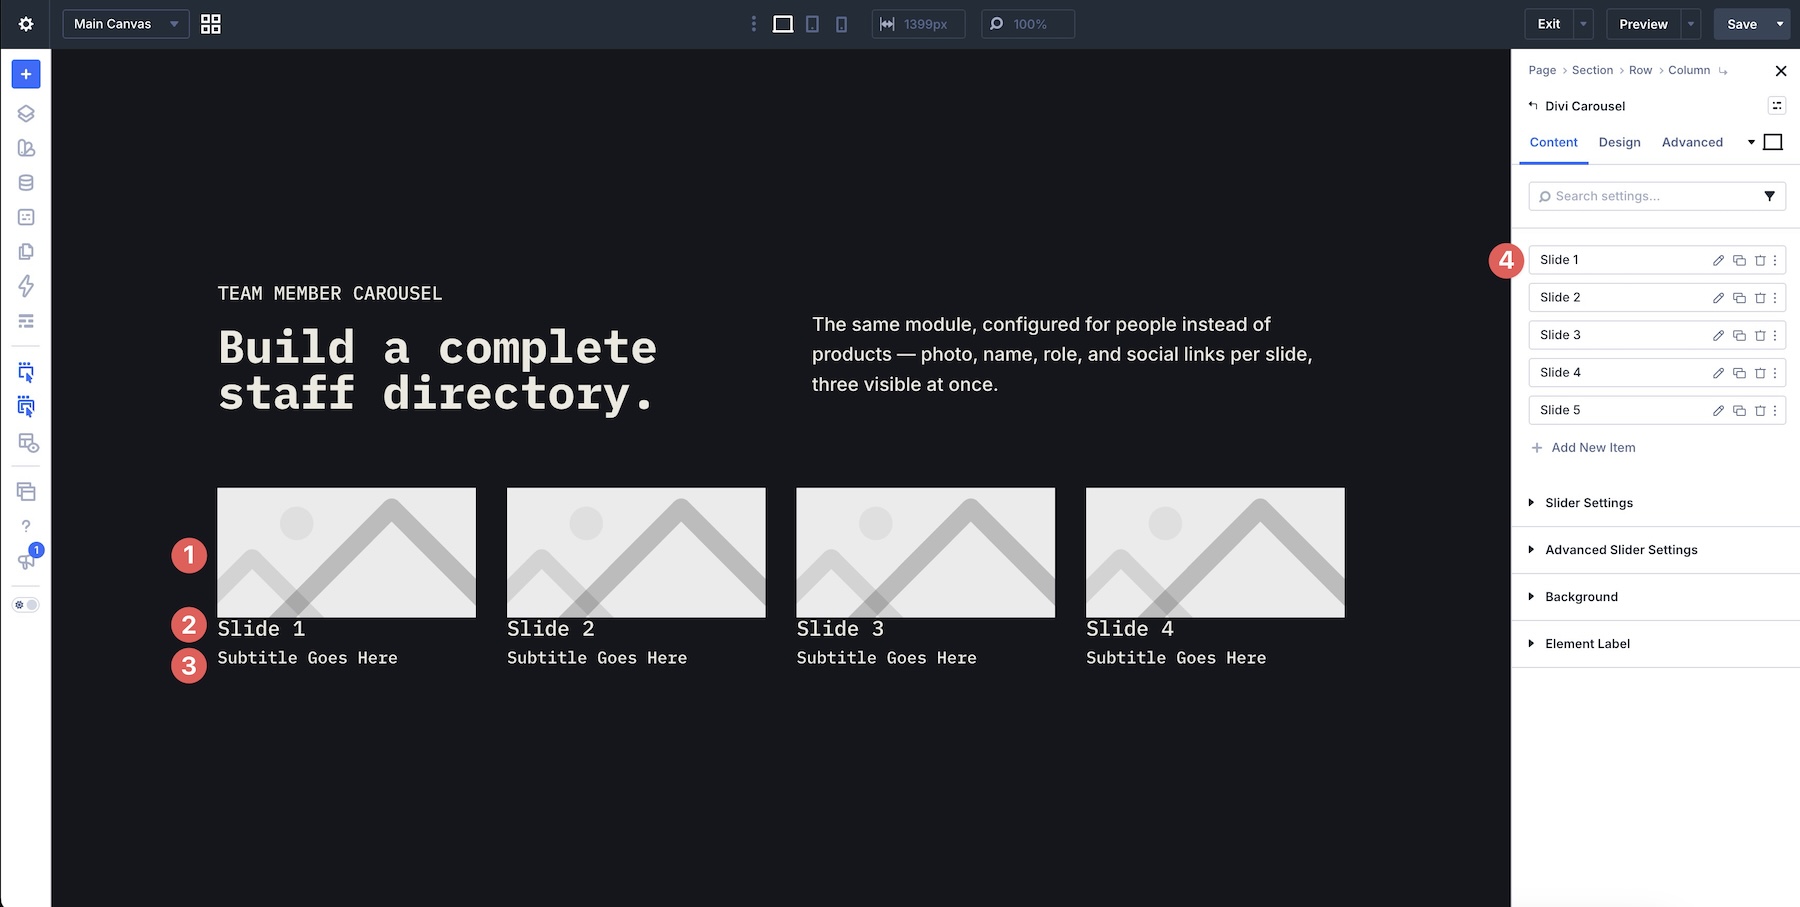Open the Preview dropdown arrow
The width and height of the screenshot is (1800, 907).
(x=1691, y=24)
